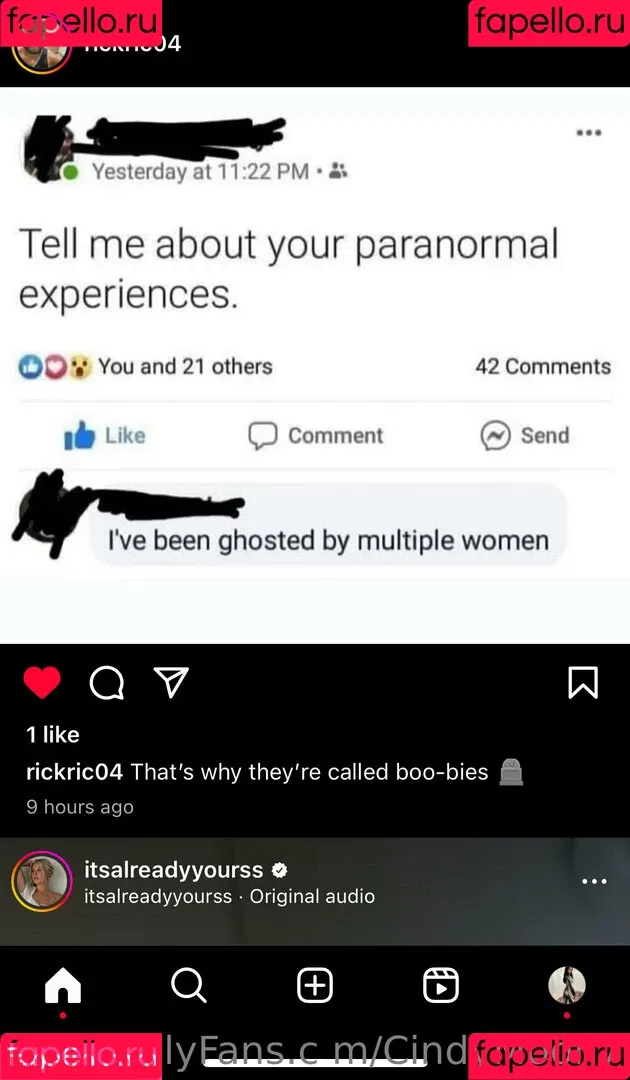This screenshot has width=630, height=1080.
Task: Click the thumbs-up Like button
Action: click(x=105, y=435)
